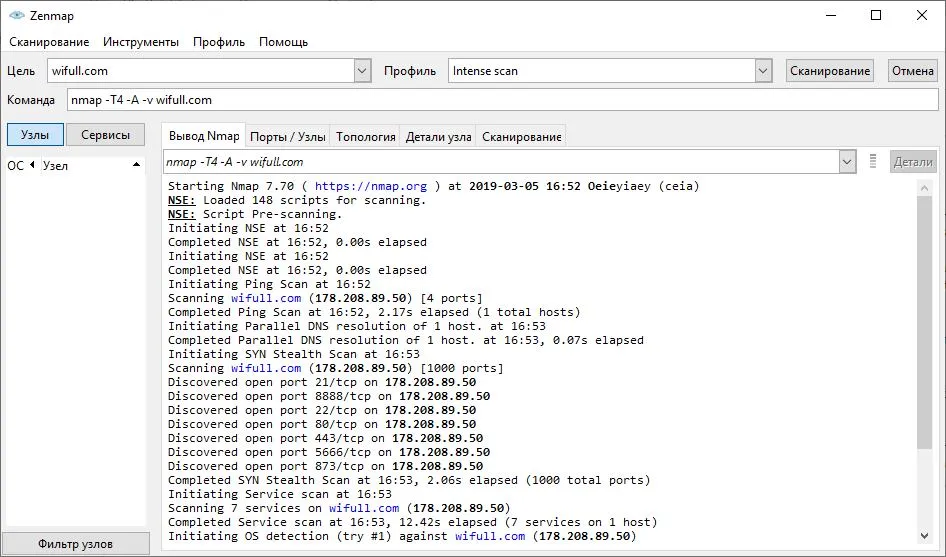Expand the Цель target dropdown
Screen dimensions: 946x557
(362, 71)
